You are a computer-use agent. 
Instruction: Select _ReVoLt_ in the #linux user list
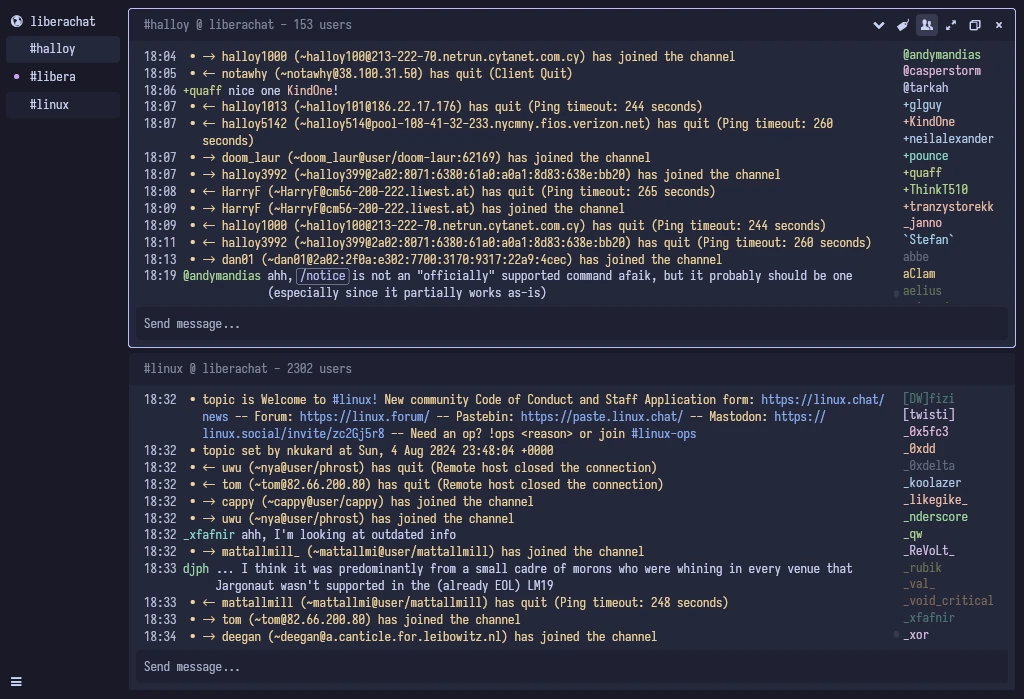pos(929,551)
